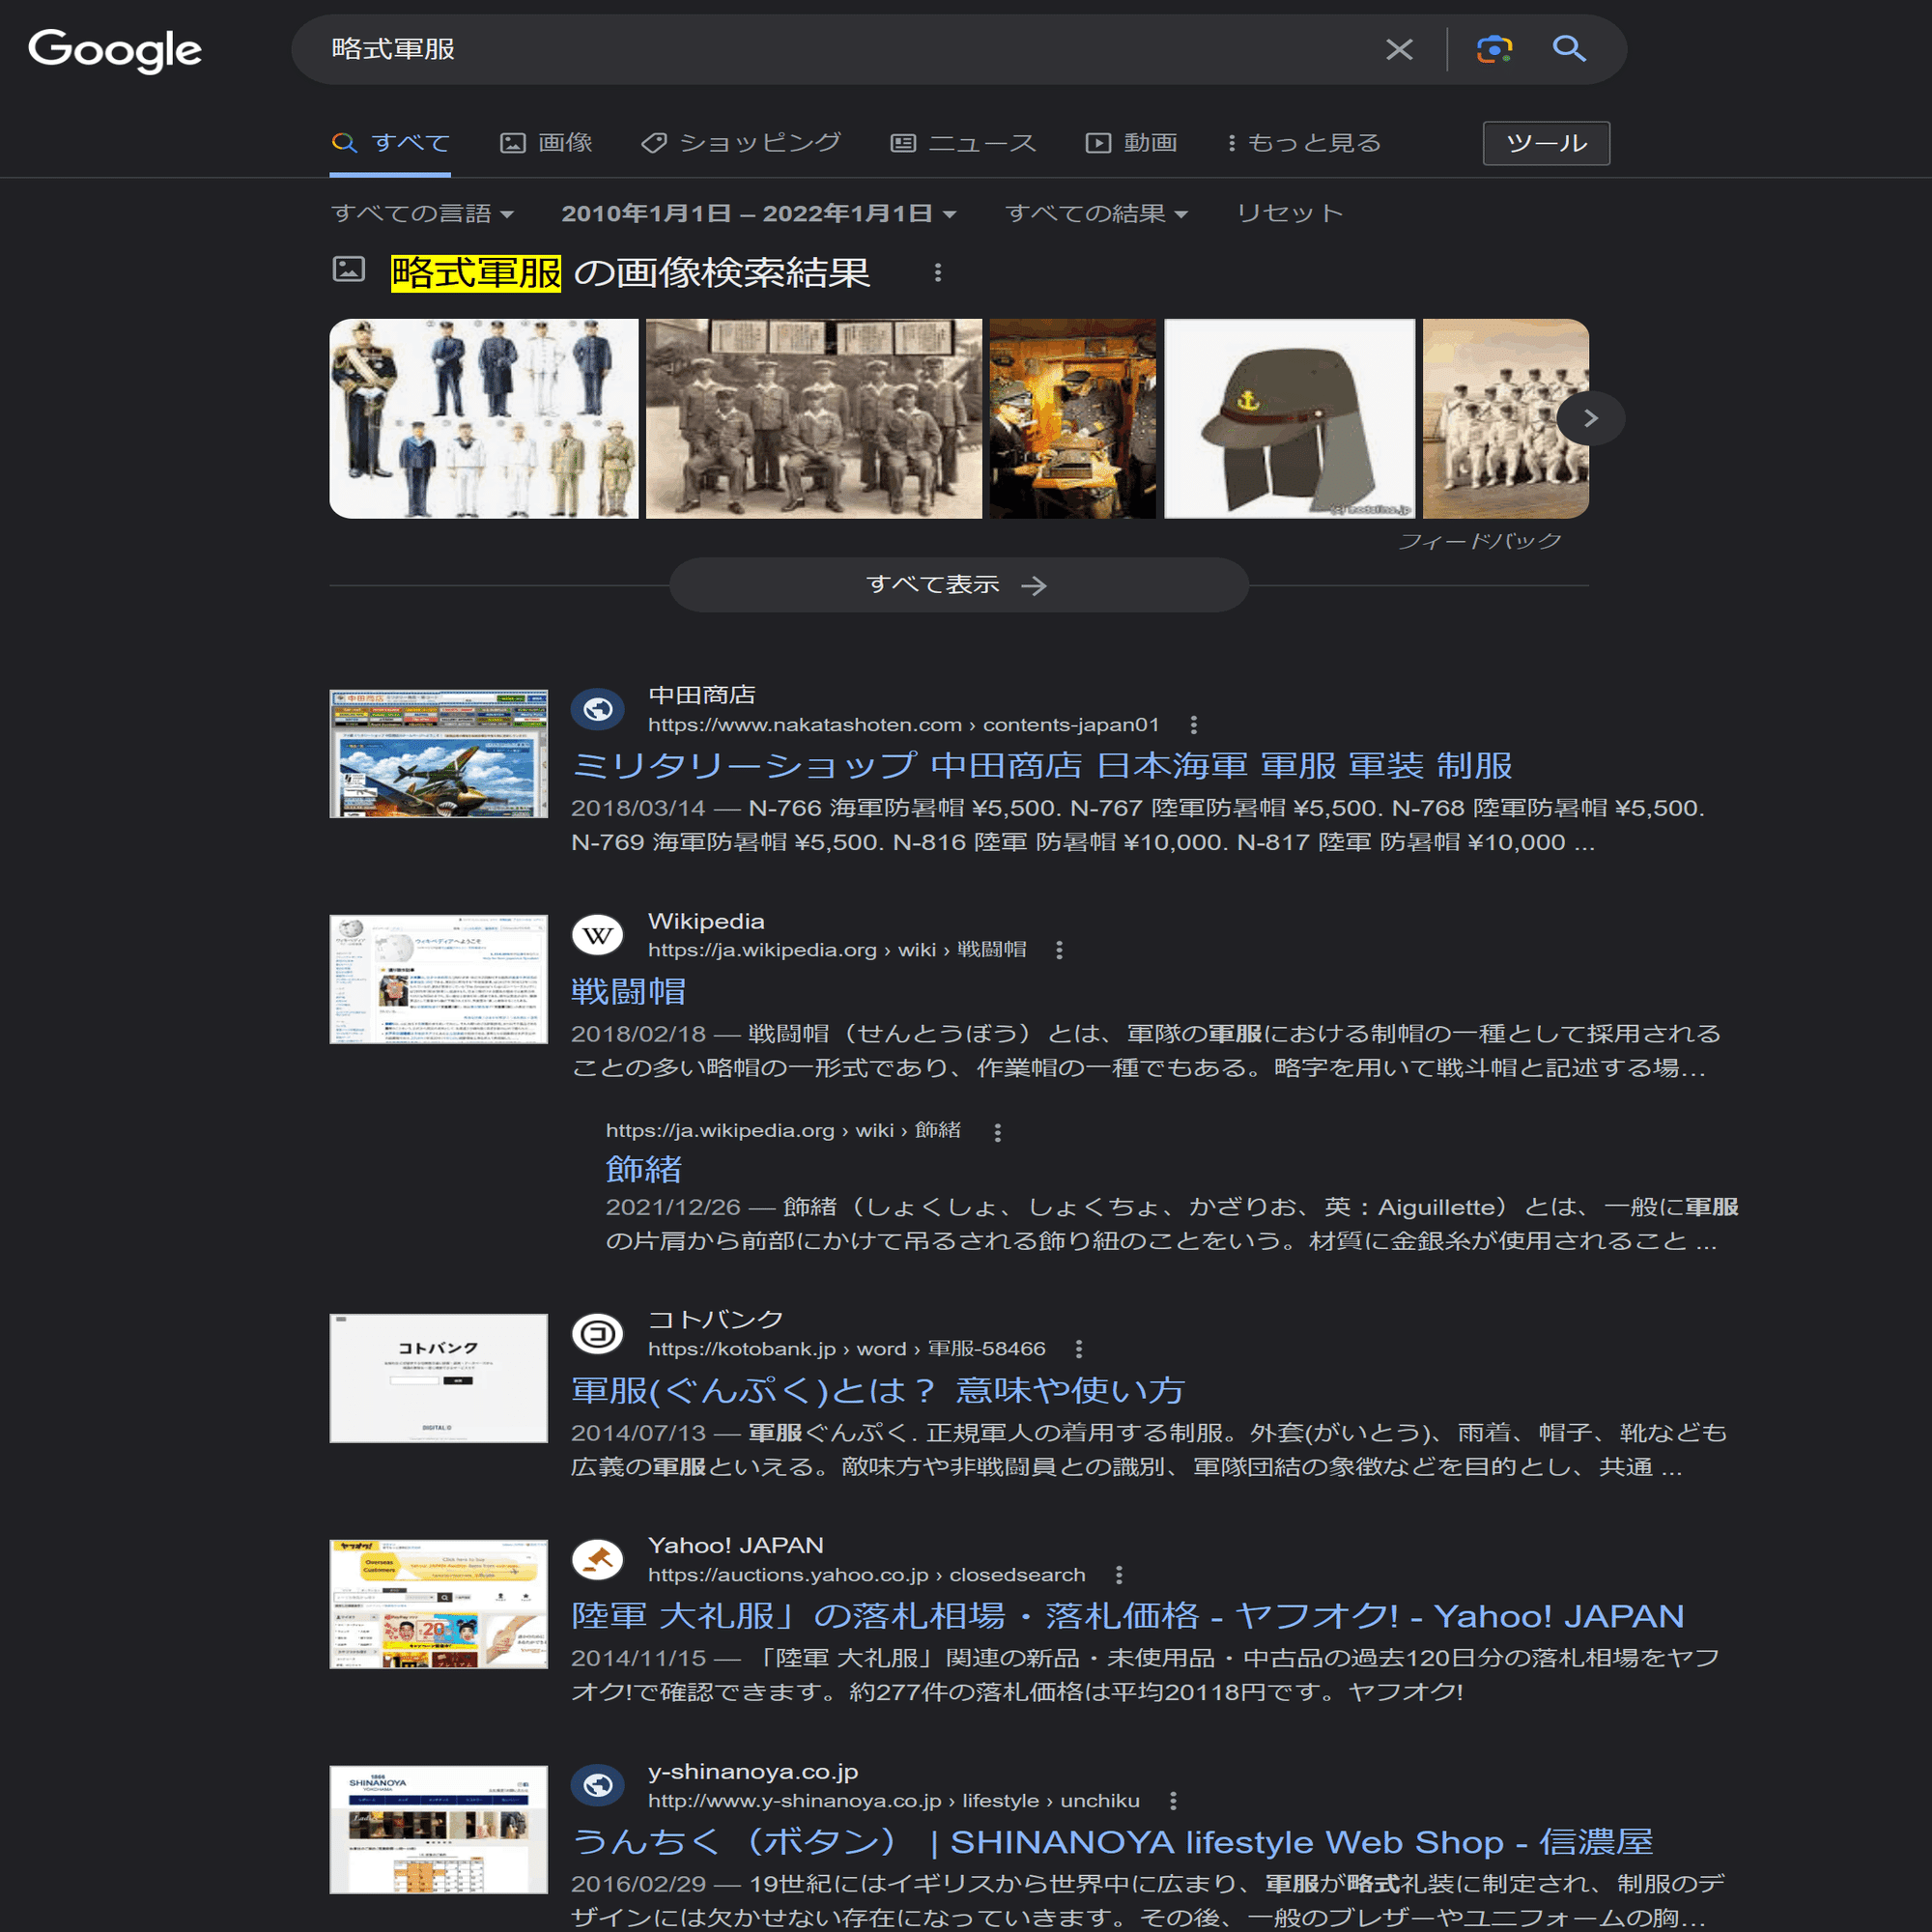The image size is (1932, 1932).
Task: Open 軍服(ぐんぷく)とは？ 意味や使い方 result
Action: tap(877, 1391)
